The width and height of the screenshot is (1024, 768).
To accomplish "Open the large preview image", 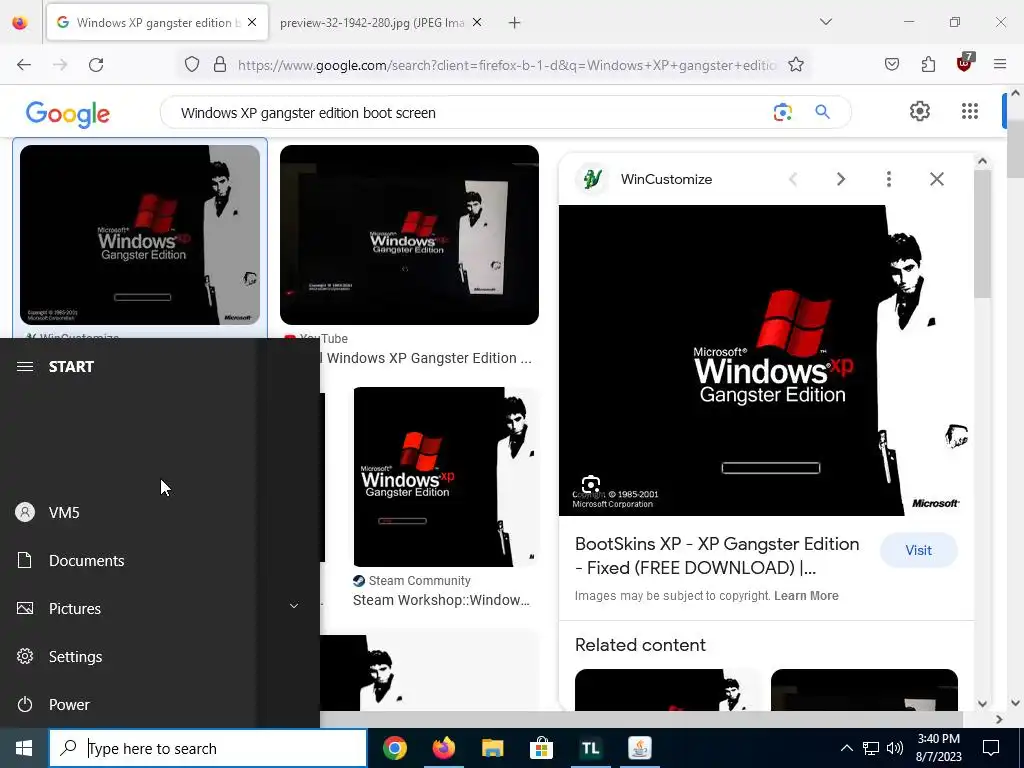I will 766,360.
